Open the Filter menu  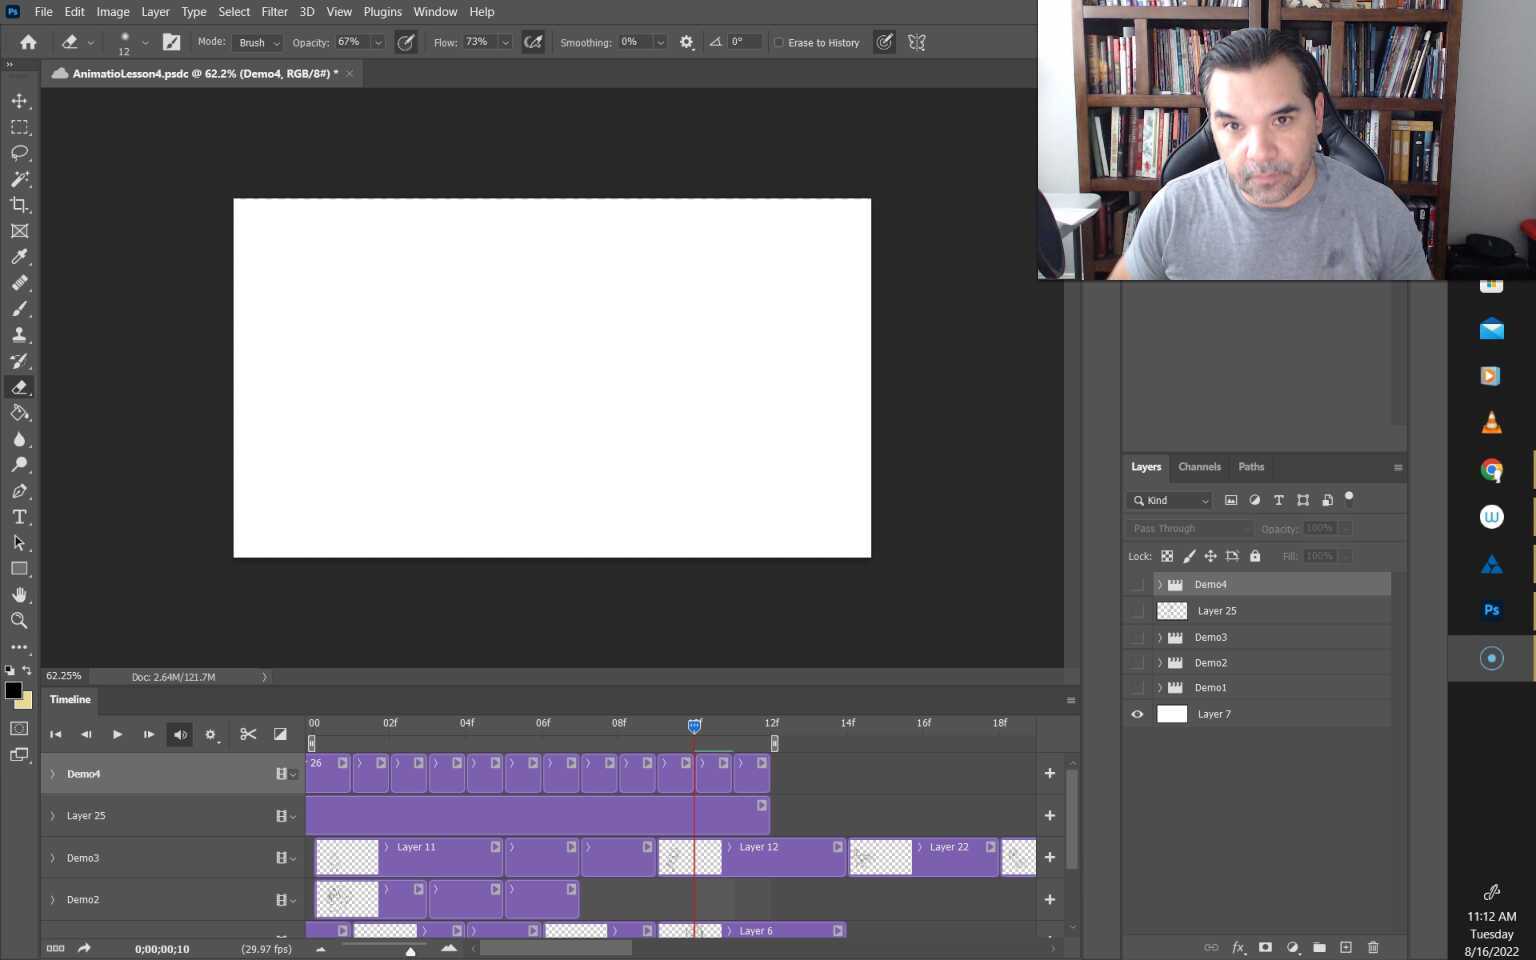pyautogui.click(x=274, y=12)
